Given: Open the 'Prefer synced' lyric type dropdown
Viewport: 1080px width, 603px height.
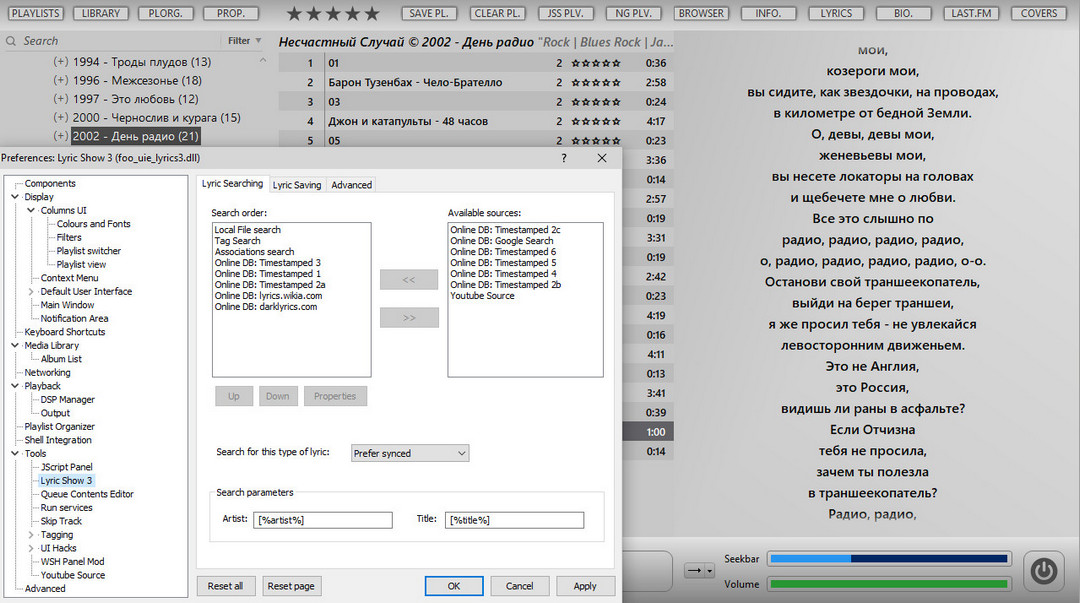Looking at the screenshot, I should [x=409, y=453].
